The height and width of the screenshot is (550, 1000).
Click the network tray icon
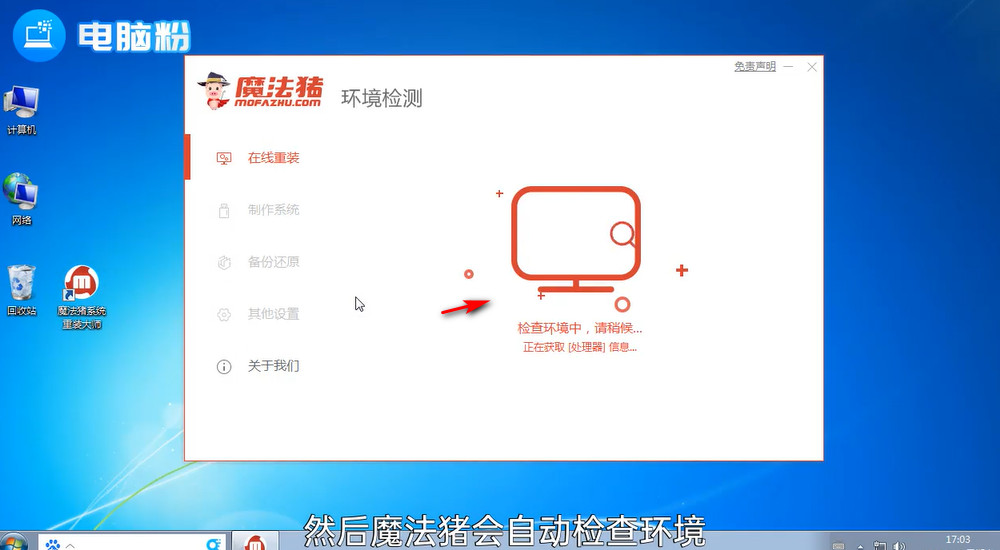880,546
